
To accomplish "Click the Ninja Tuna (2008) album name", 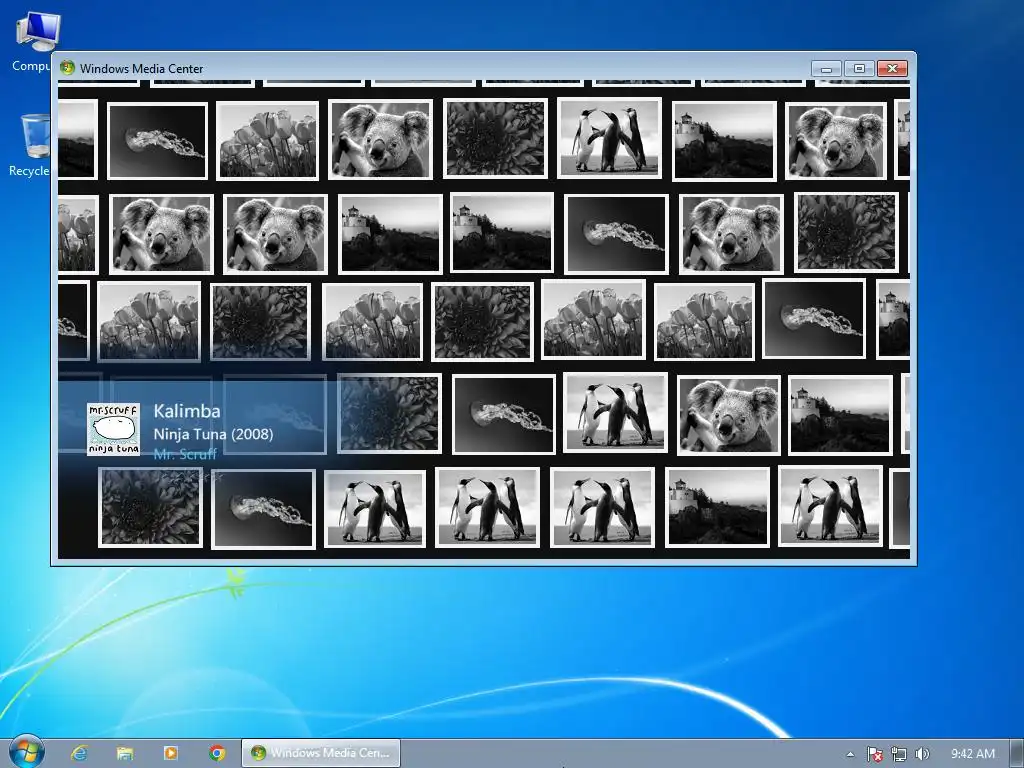I will point(213,434).
